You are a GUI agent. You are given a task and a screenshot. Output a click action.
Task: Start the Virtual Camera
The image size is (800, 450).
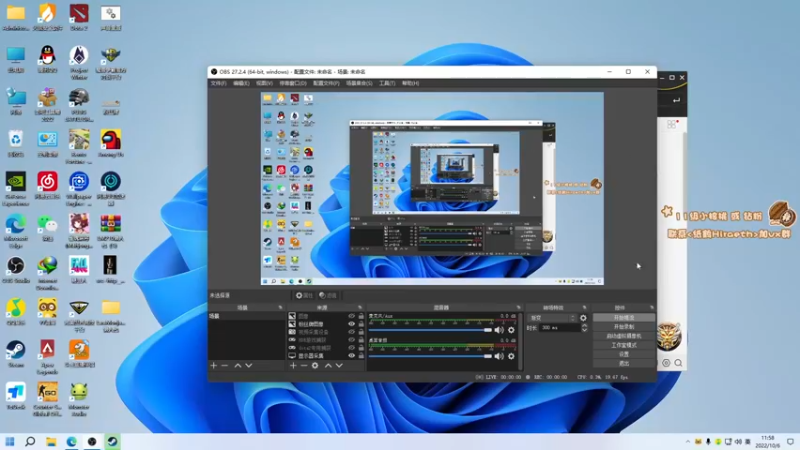624,336
